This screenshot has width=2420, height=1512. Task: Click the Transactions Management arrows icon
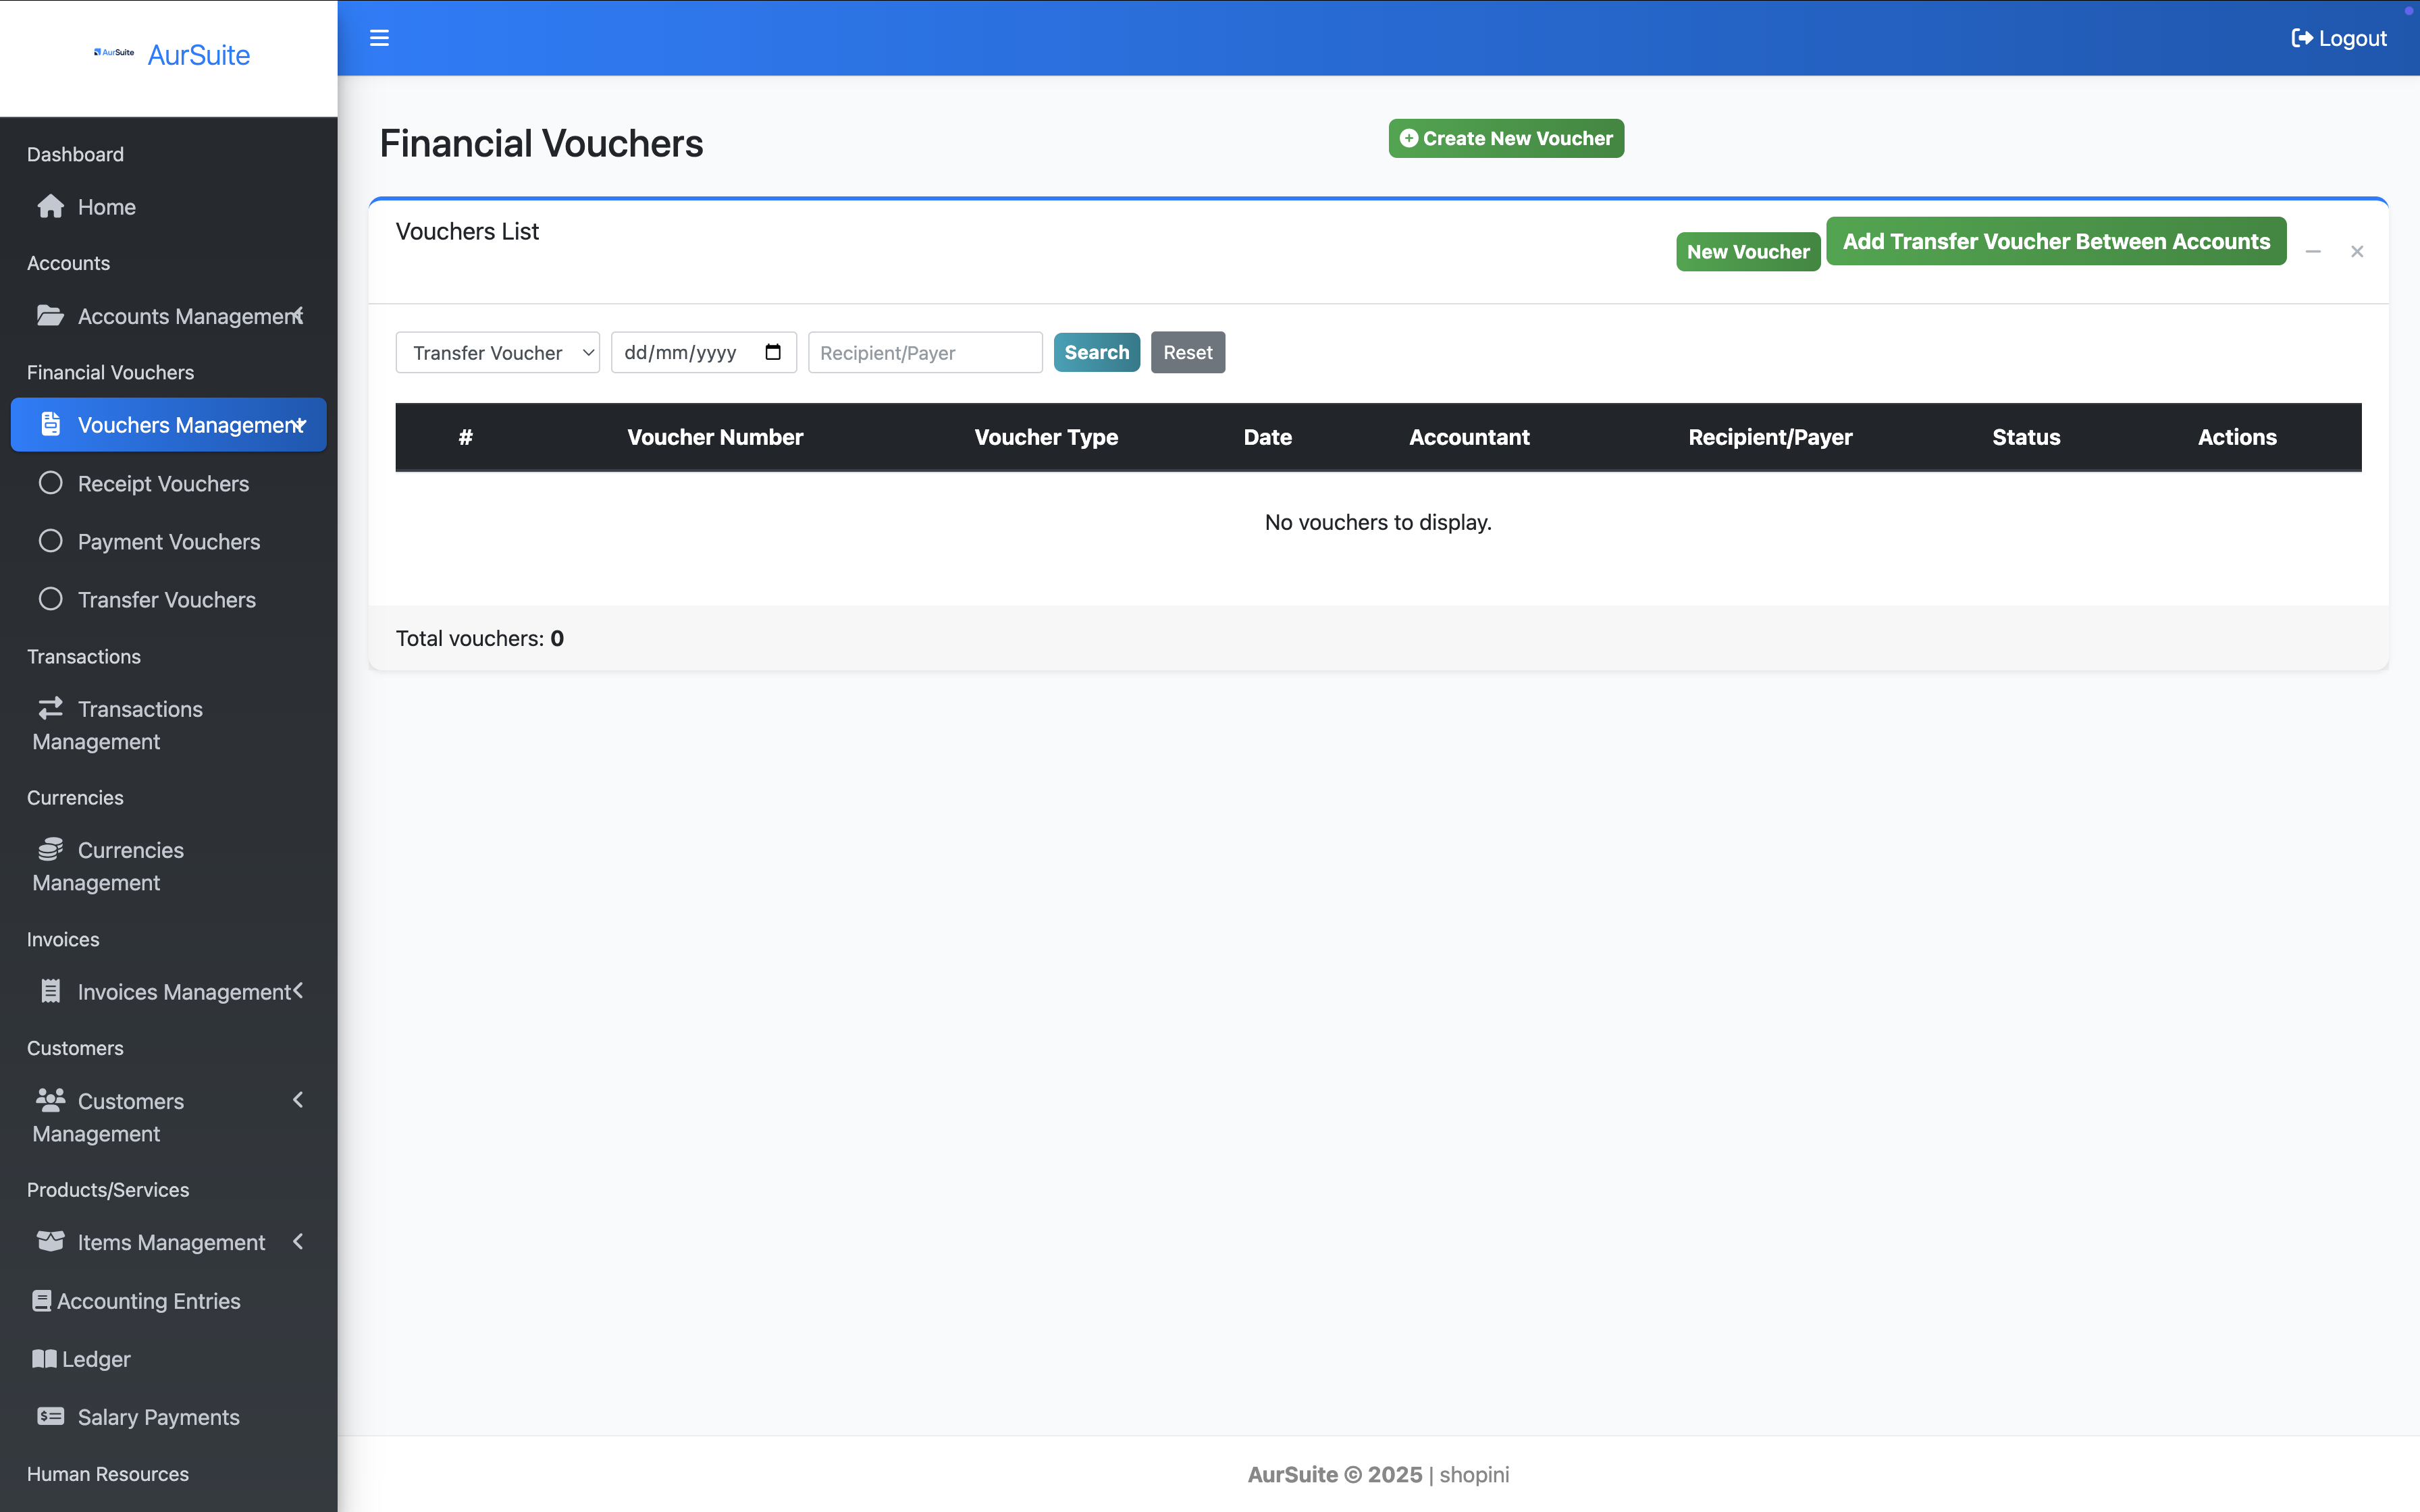pos(50,708)
